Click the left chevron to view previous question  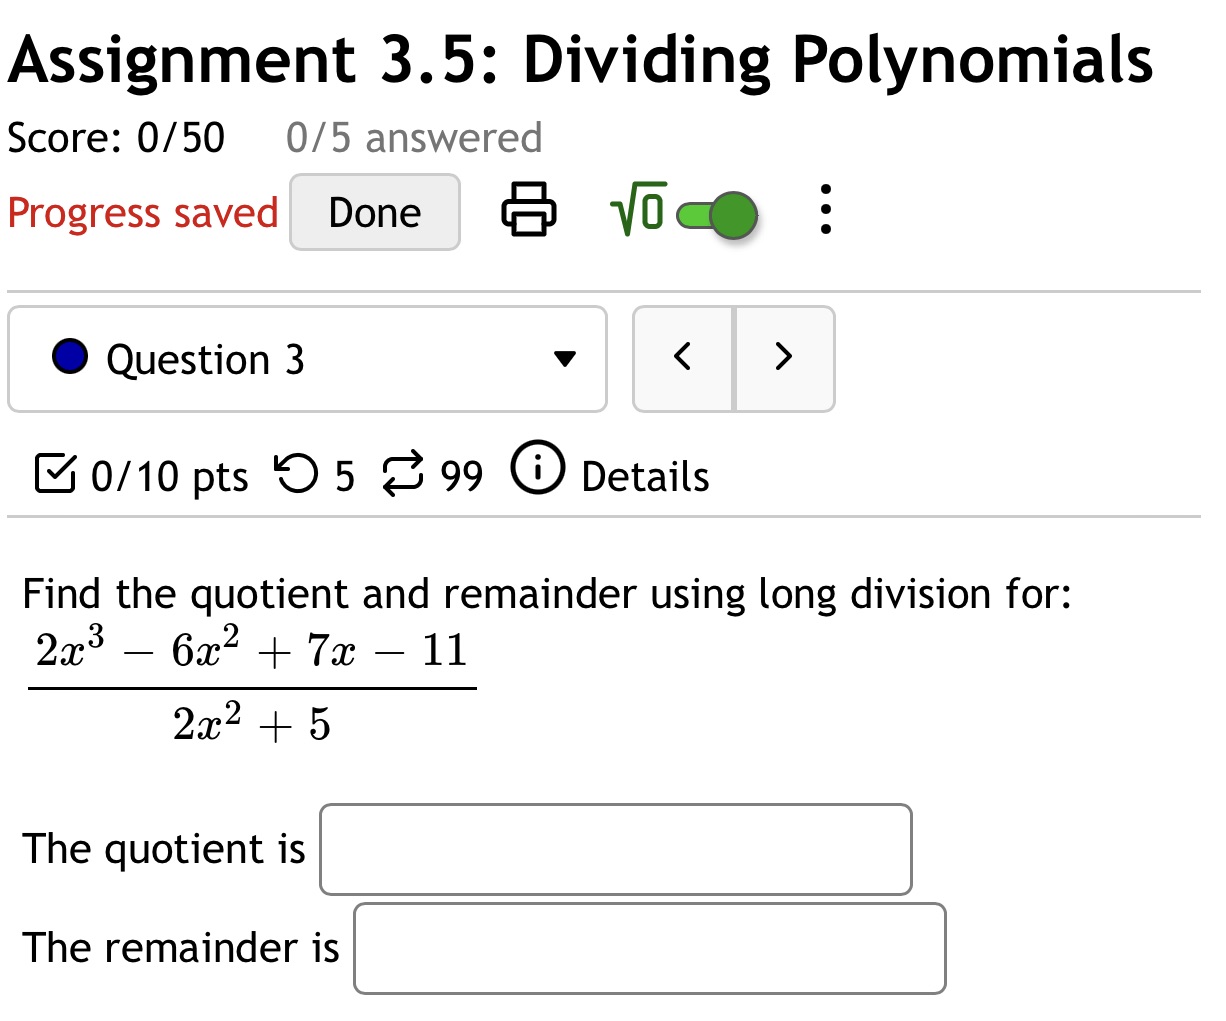coord(683,357)
